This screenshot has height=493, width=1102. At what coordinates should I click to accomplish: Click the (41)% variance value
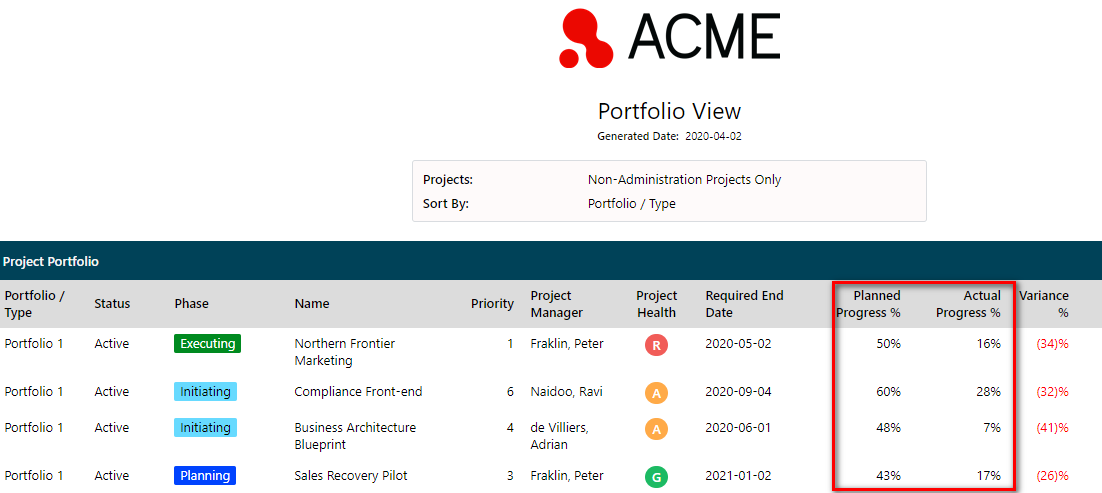pyautogui.click(x=1052, y=428)
